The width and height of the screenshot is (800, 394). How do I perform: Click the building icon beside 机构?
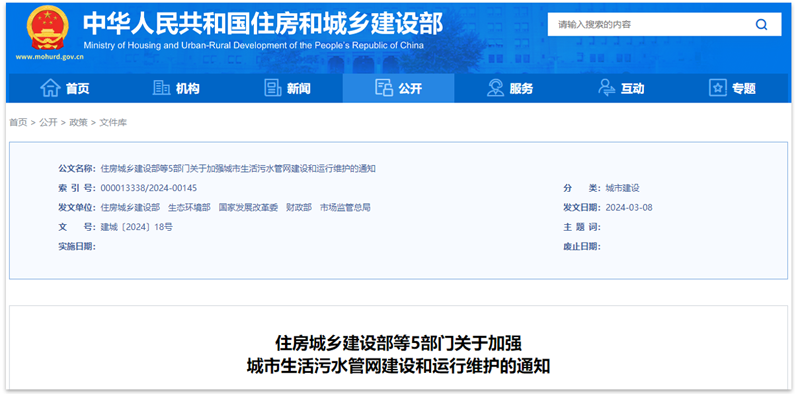point(161,88)
